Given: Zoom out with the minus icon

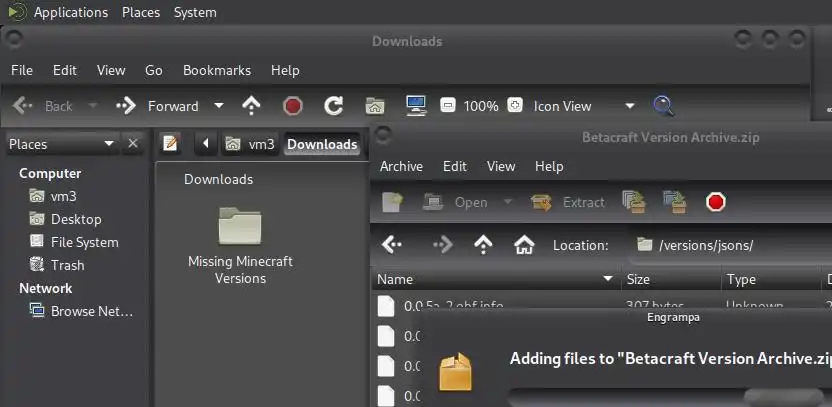Looking at the screenshot, I should [x=448, y=106].
